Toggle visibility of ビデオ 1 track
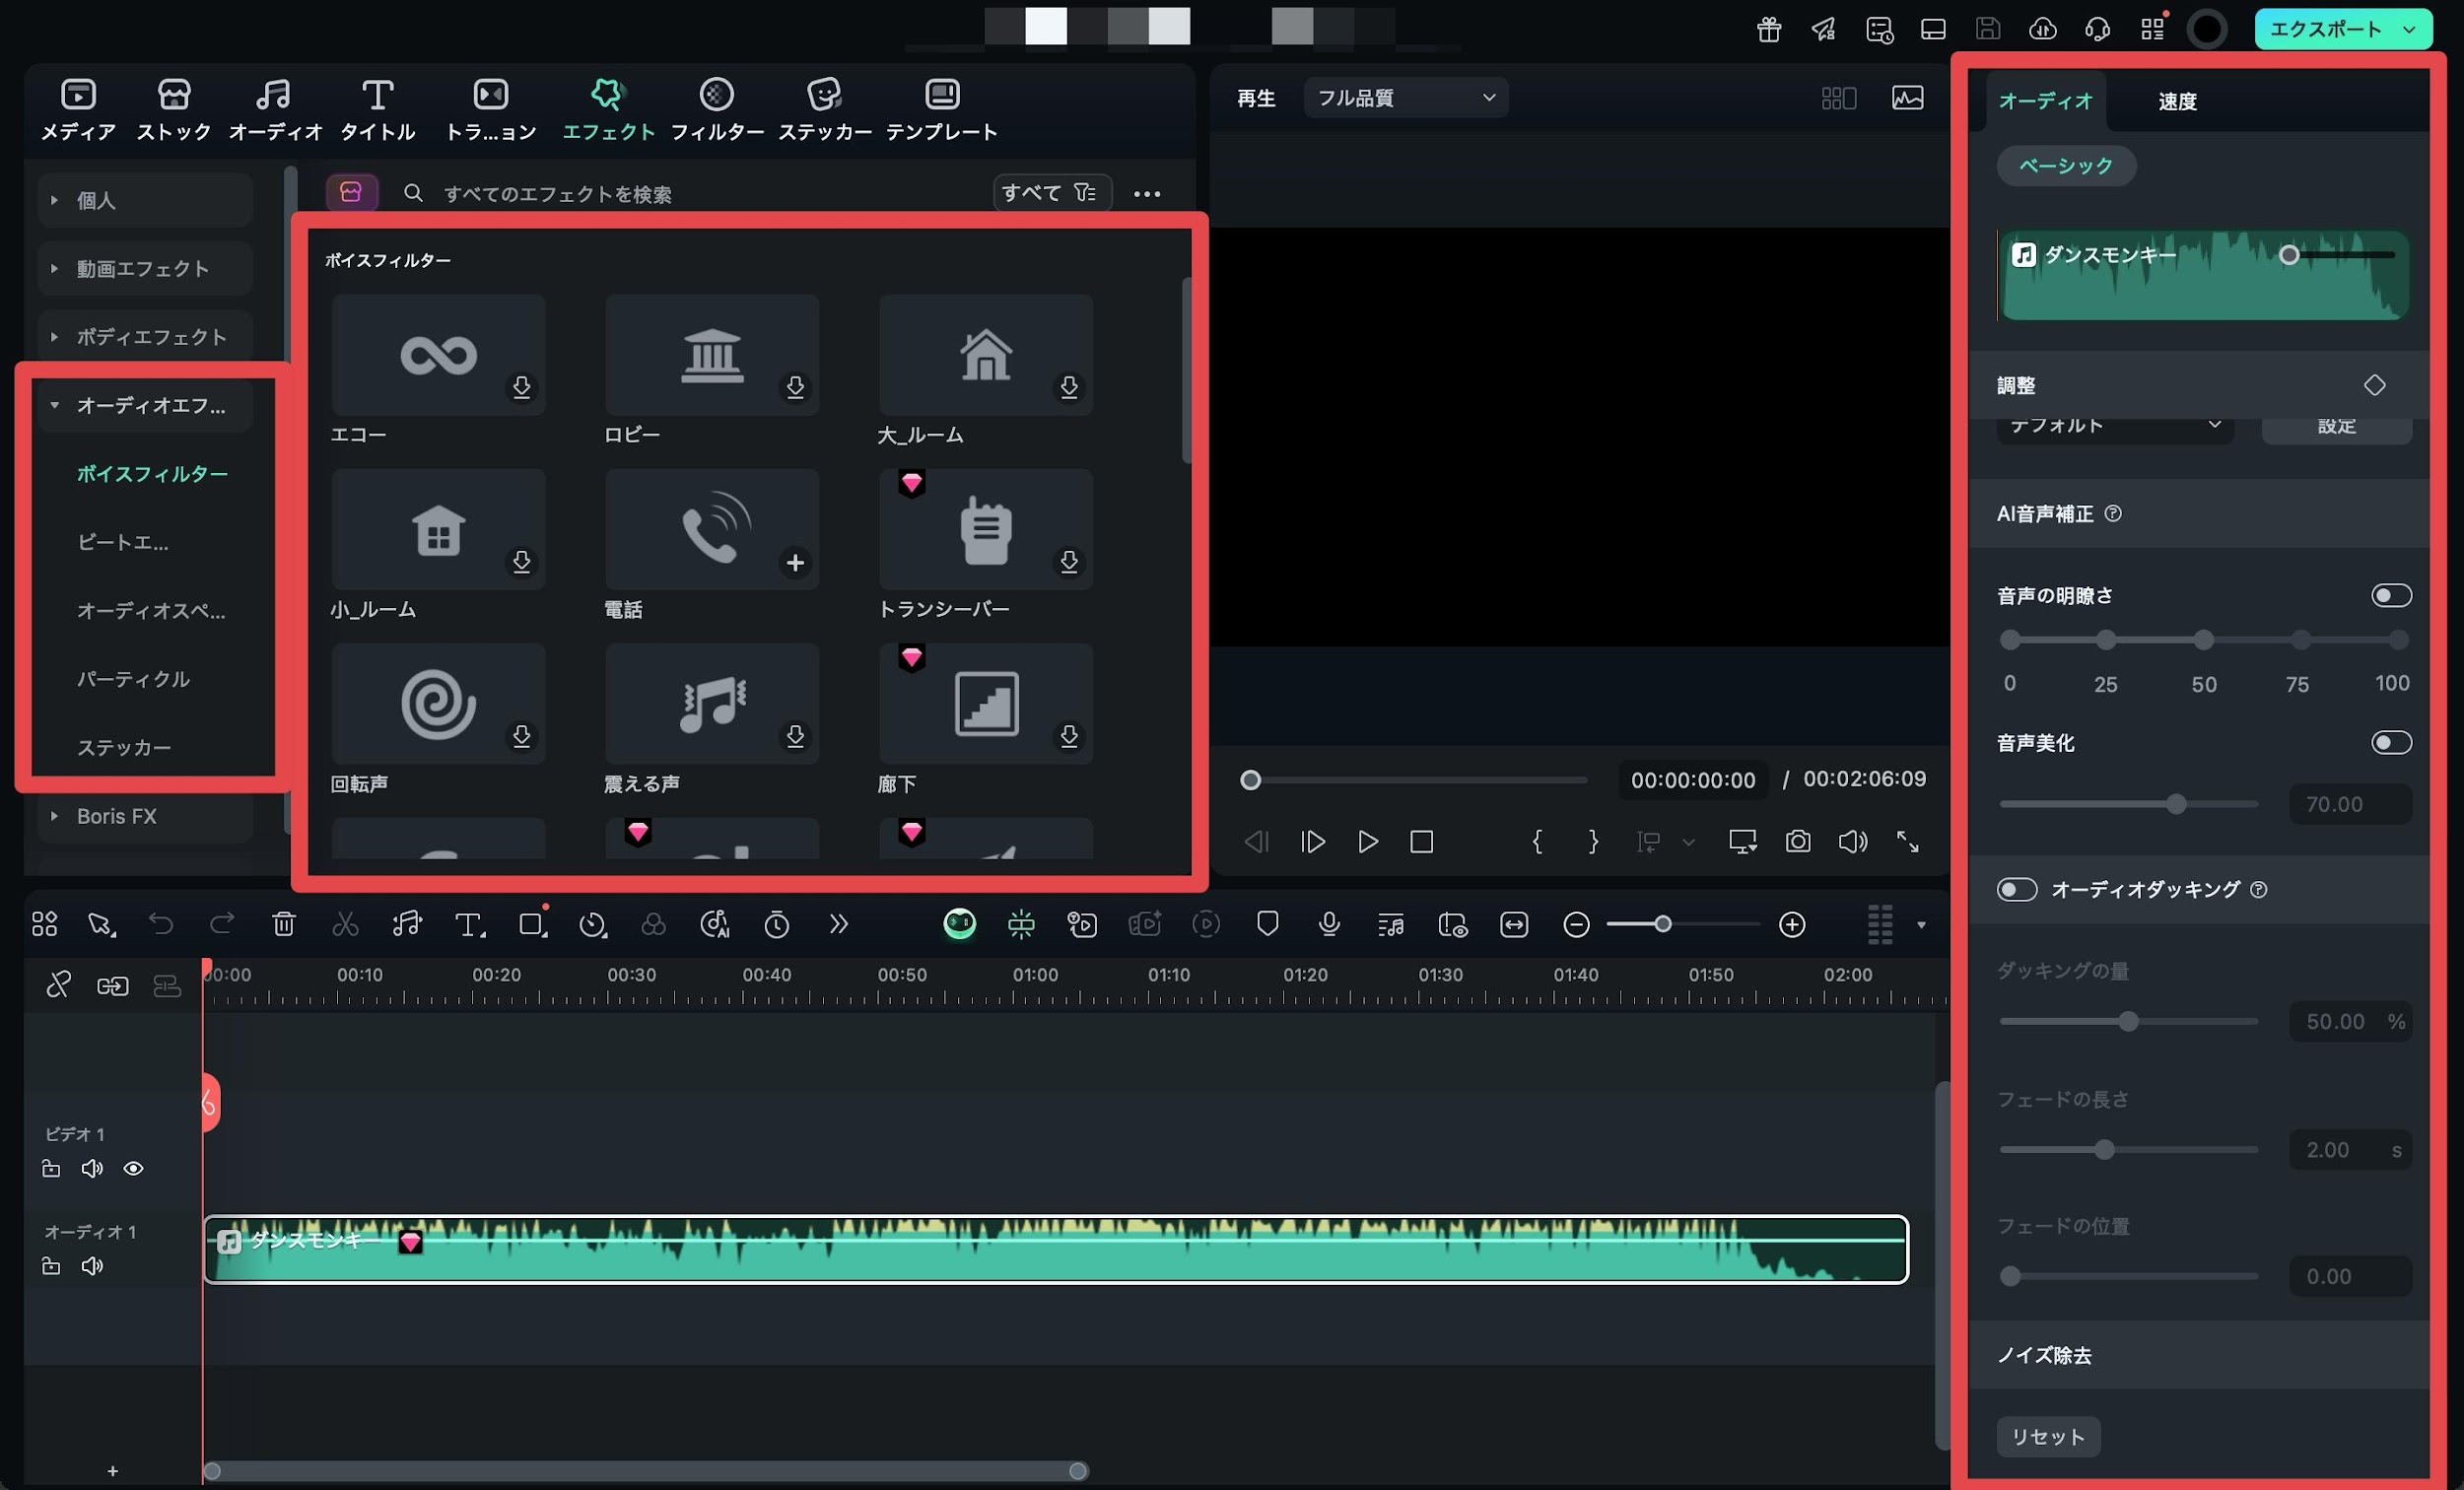Screen dimensions: 2464x1490 [133, 1168]
